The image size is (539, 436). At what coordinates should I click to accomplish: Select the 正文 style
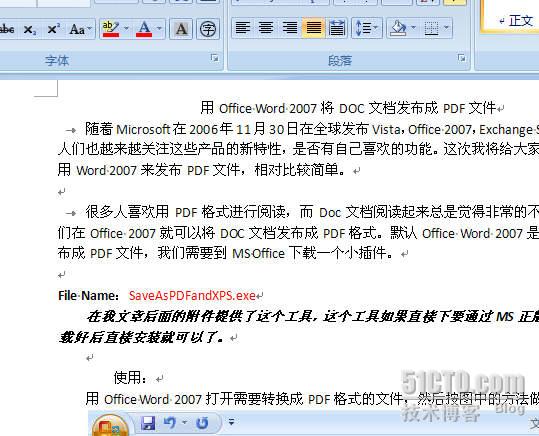coord(516,21)
